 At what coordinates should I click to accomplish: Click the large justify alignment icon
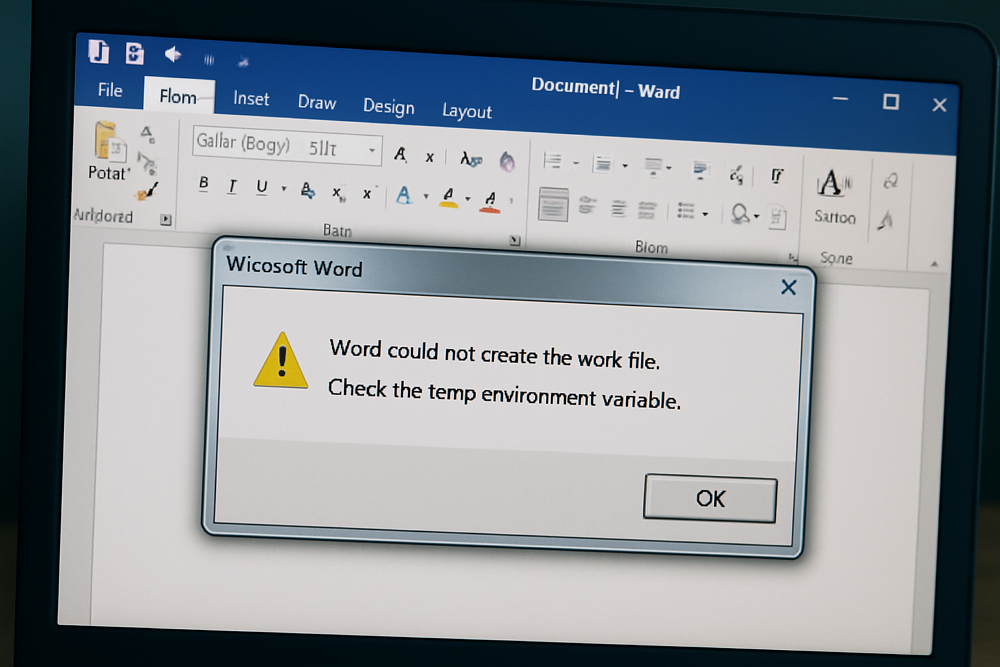[553, 204]
